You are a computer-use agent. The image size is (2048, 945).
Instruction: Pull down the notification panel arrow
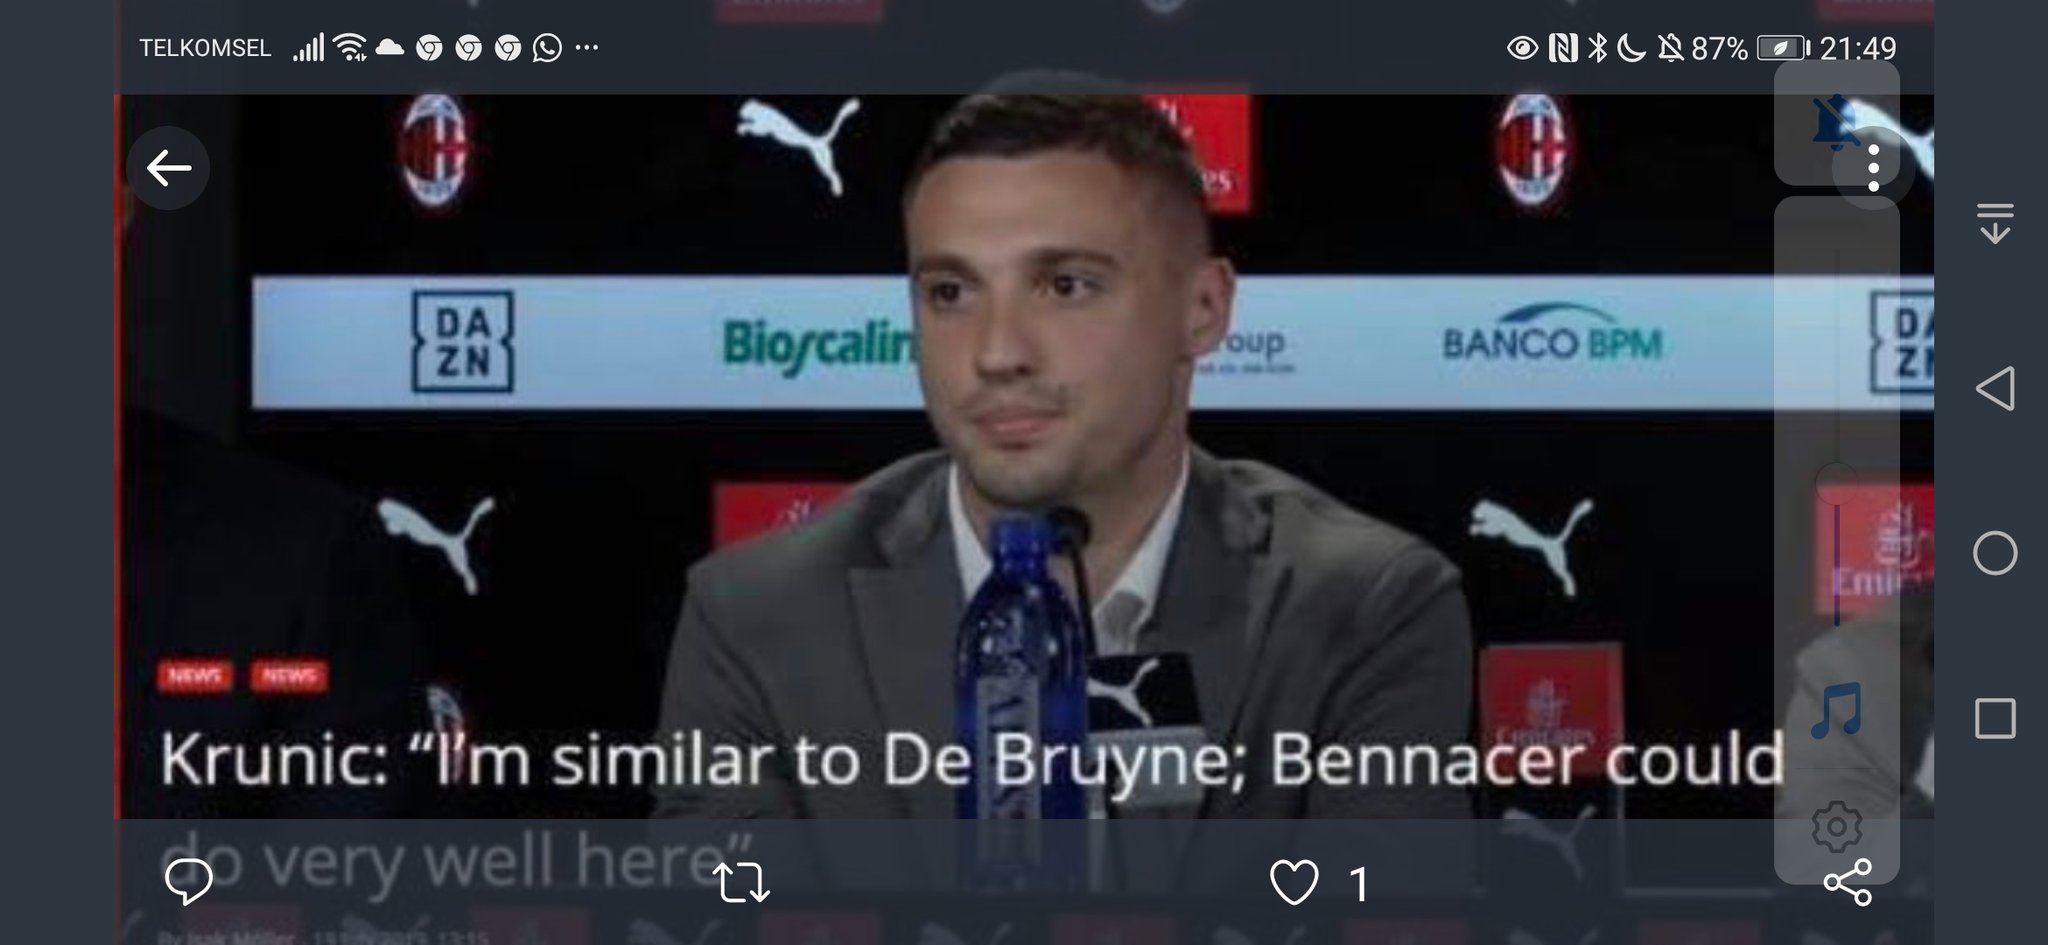click(x=1995, y=222)
